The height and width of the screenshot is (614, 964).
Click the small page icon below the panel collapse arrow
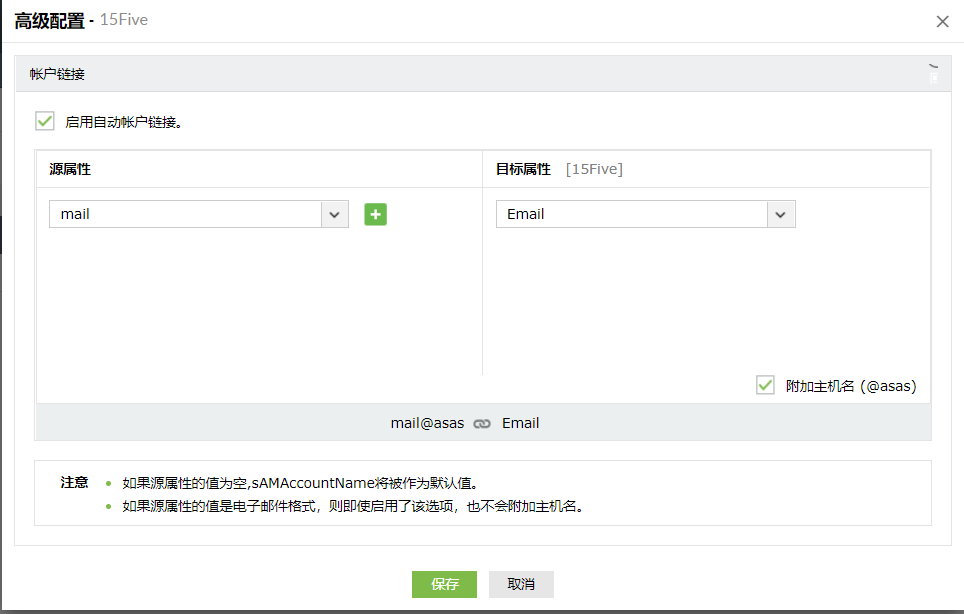[935, 80]
